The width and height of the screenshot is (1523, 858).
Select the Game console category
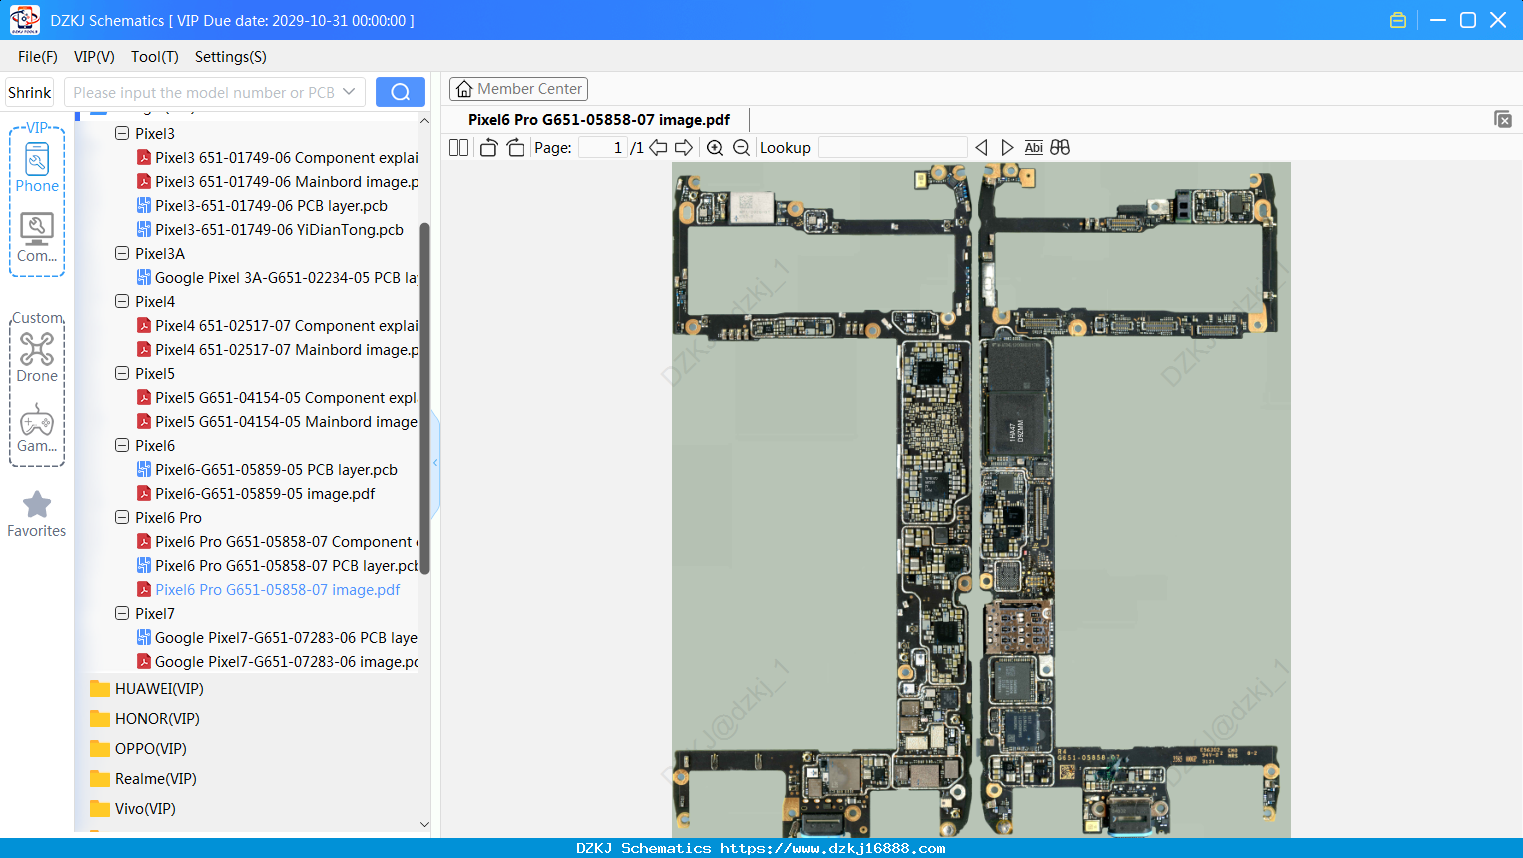coord(37,428)
